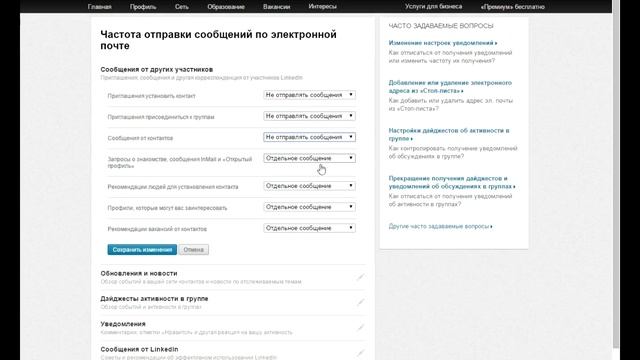This screenshot has height=360, width=640.
Task: Open dropdown for Приглашения установить контакт
Action: tap(309, 95)
